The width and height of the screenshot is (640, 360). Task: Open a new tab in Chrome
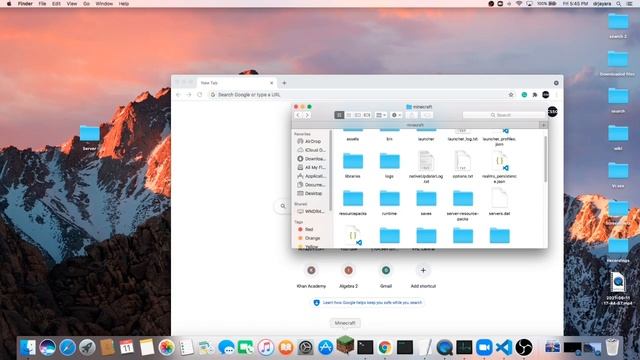coord(284,83)
